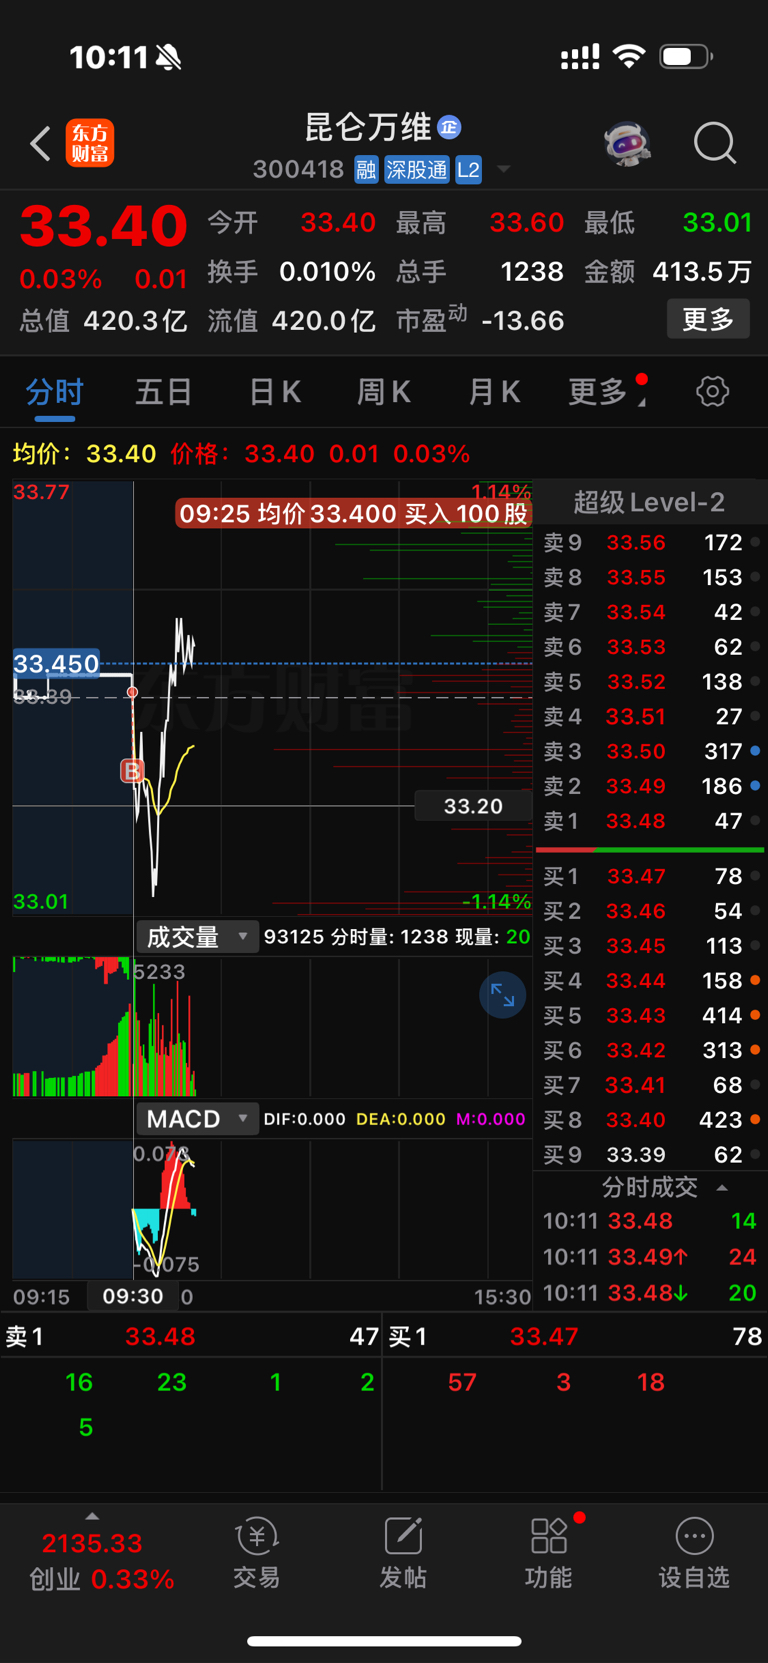Image resolution: width=768 pixels, height=1663 pixels.
Task: Tap the 昆仑万维 stock title
Action: pos(368,127)
